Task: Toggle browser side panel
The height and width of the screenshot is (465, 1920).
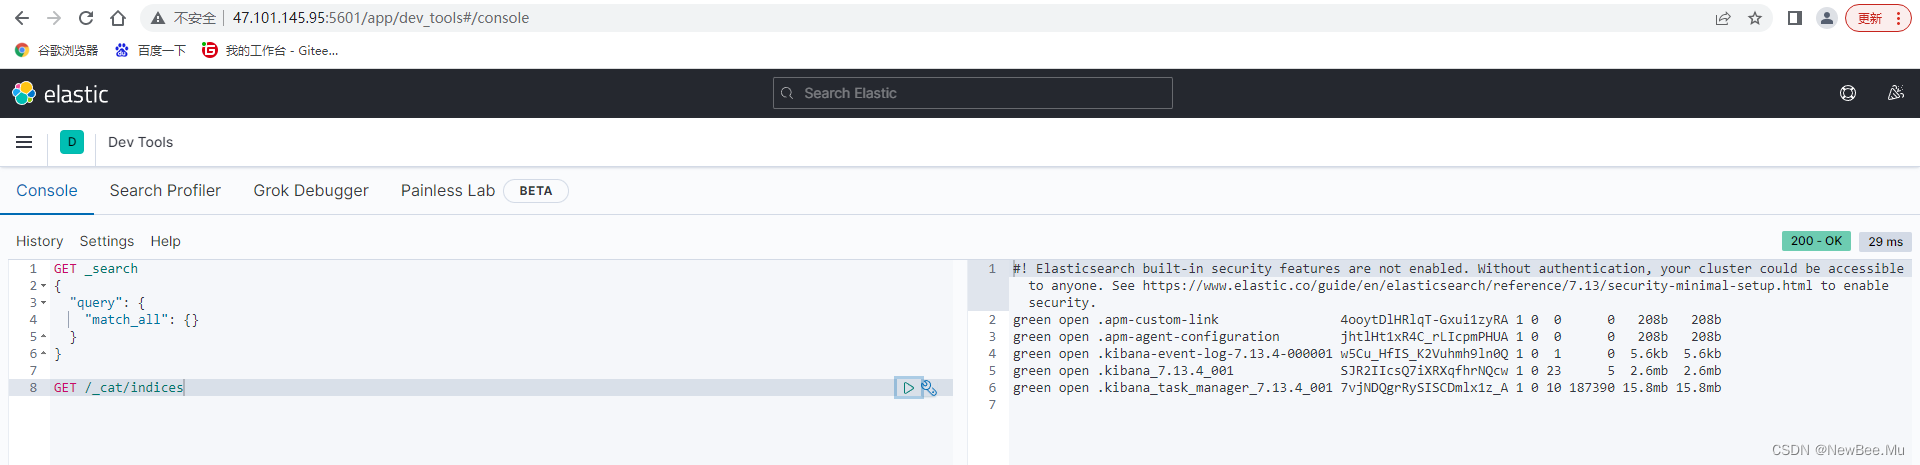Action: tap(1795, 18)
